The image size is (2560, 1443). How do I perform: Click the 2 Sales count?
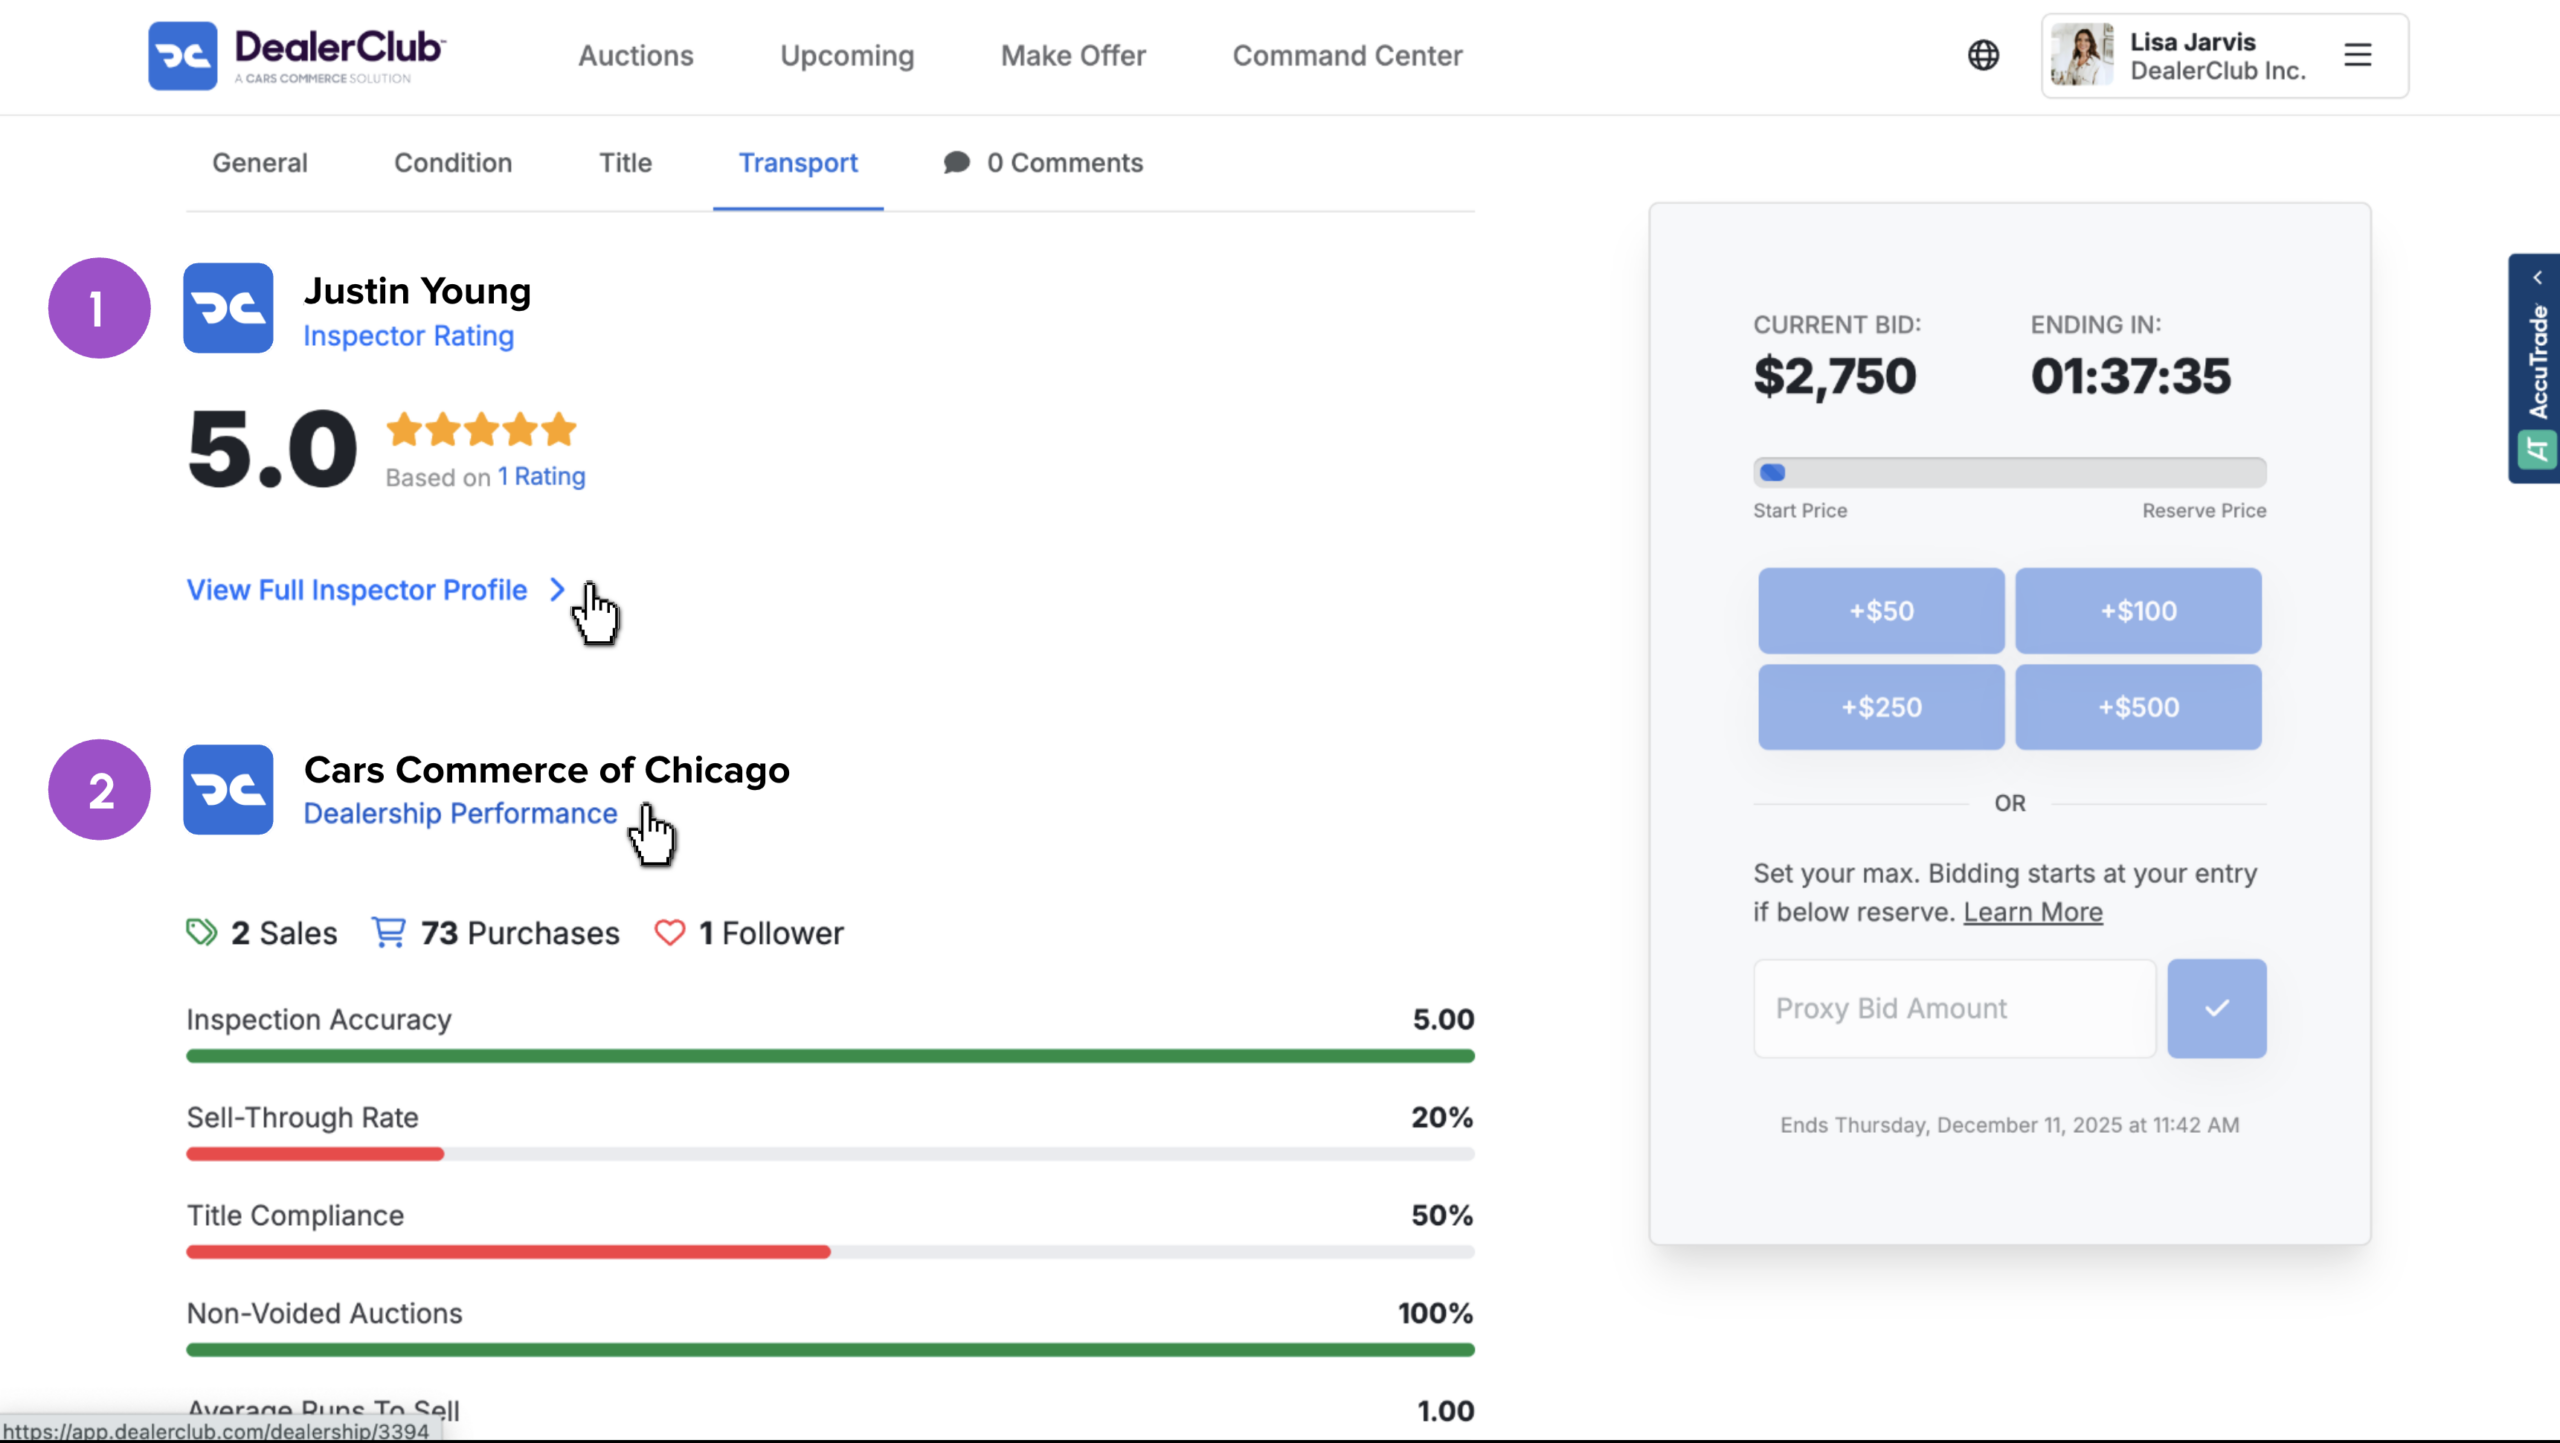[x=284, y=933]
